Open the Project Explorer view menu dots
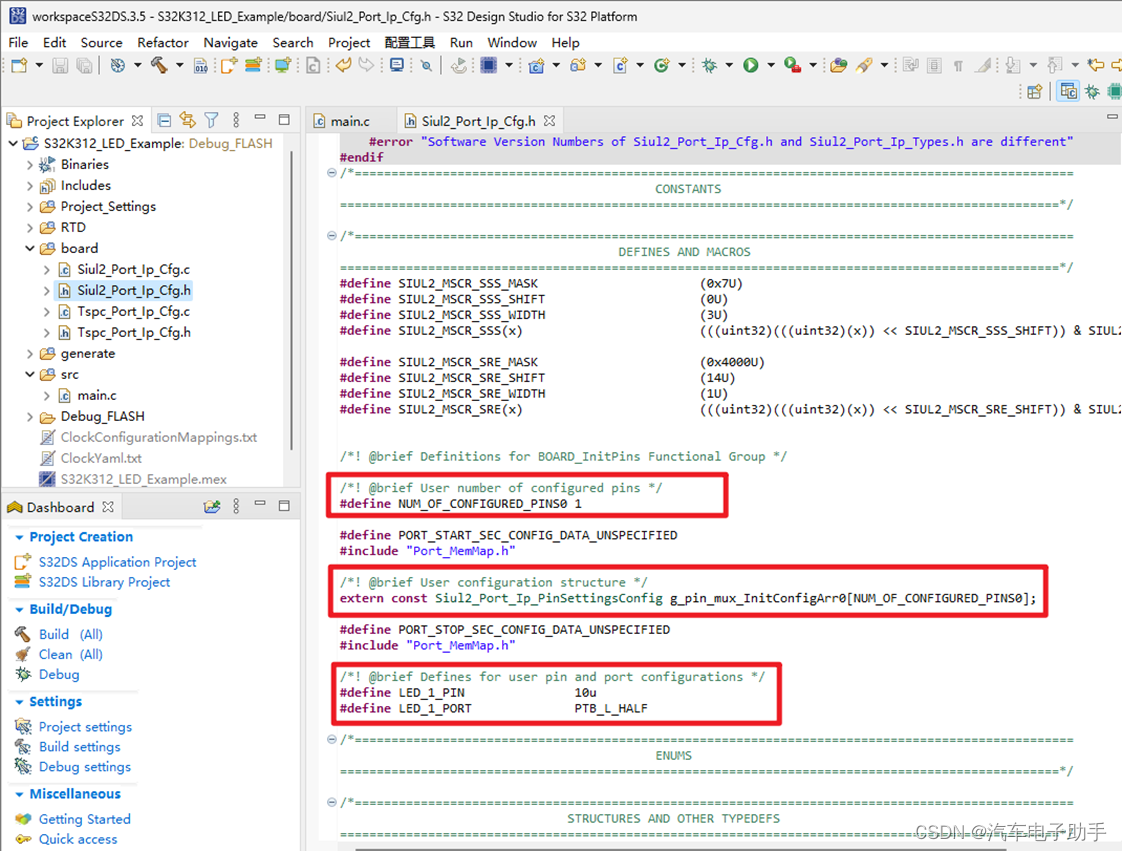This screenshot has width=1122, height=851. 236,120
